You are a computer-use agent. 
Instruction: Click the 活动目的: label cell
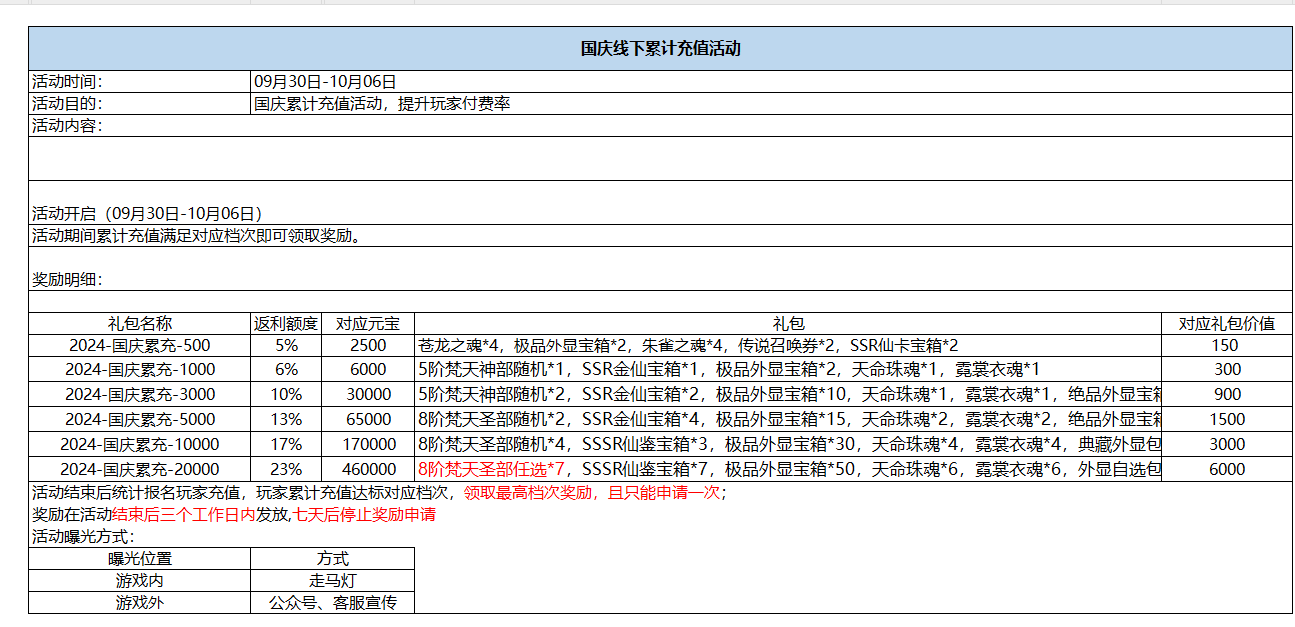139,103
